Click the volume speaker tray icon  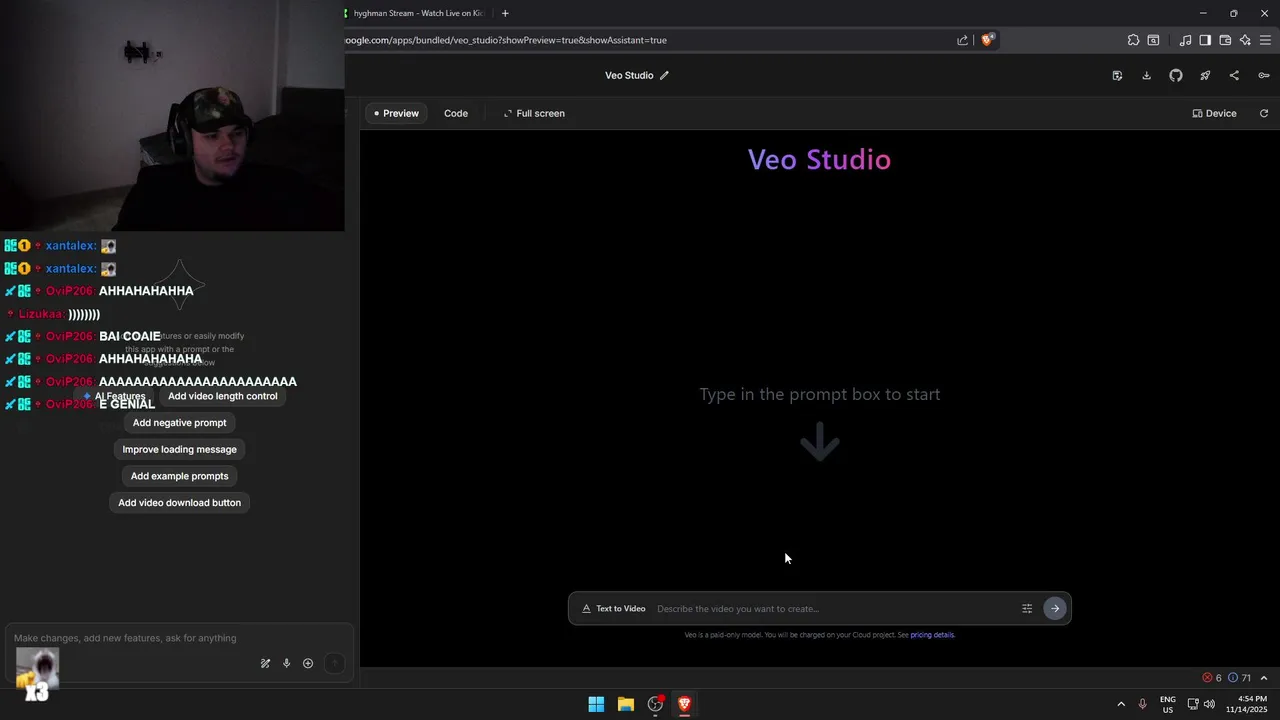pos(1210,704)
